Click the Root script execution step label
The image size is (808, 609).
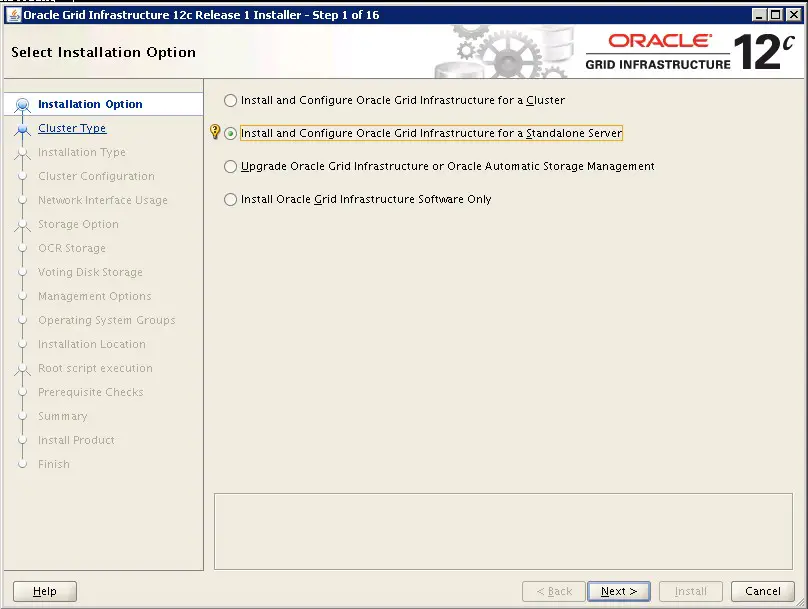point(95,368)
